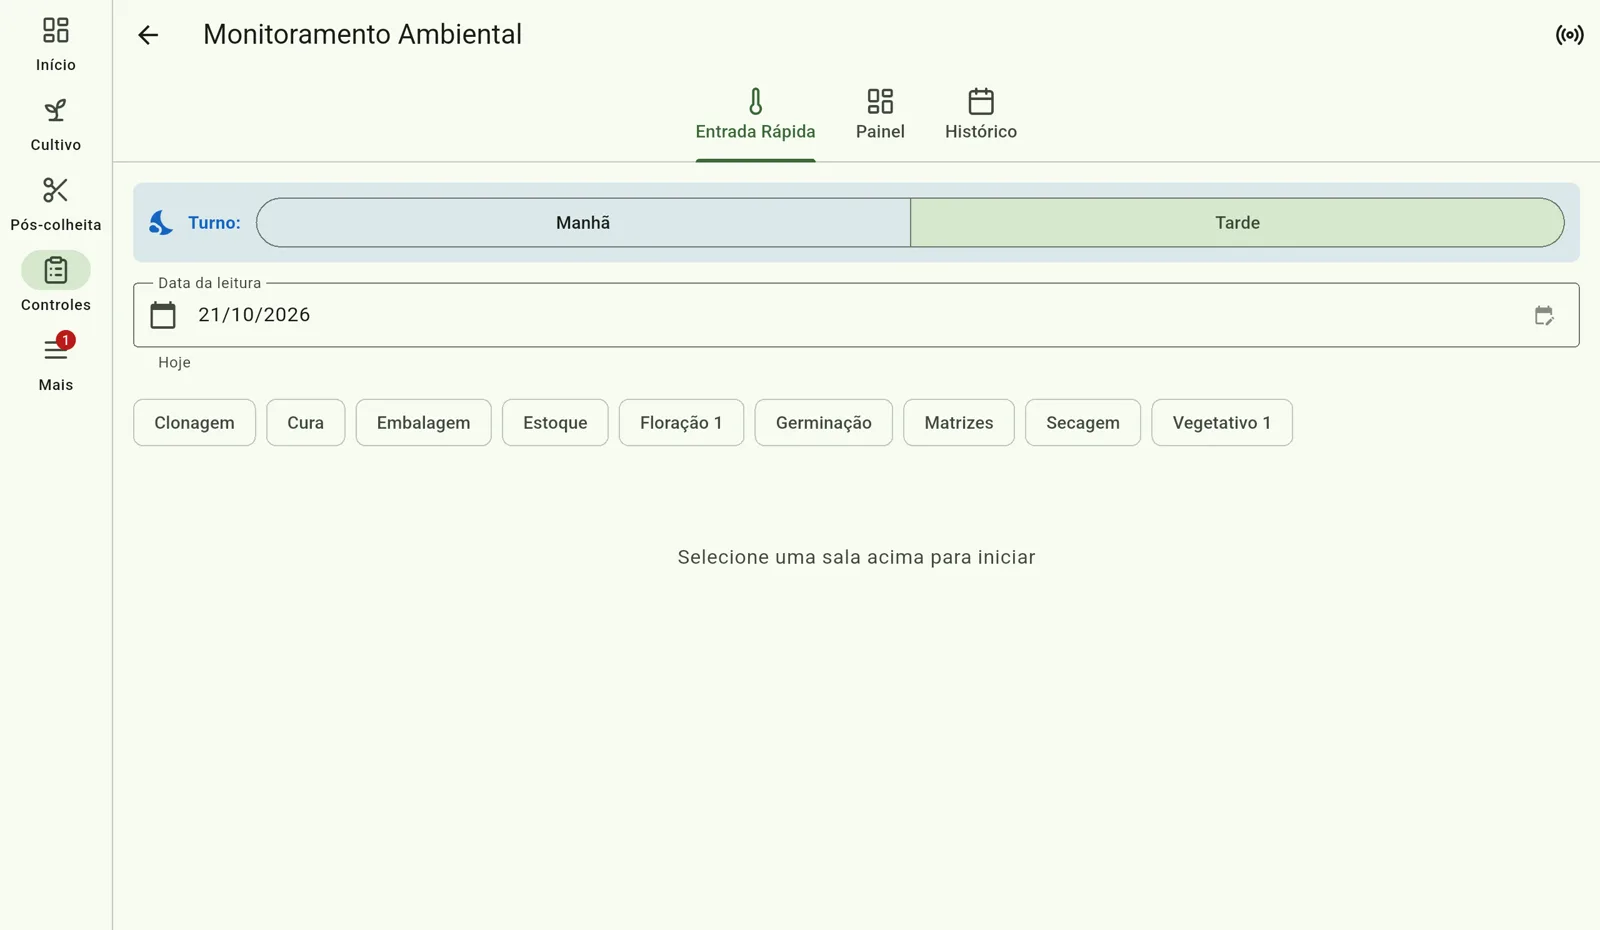Screen dimensions: 1600x930
Task: Open the Cultivo section
Action: coord(56,124)
